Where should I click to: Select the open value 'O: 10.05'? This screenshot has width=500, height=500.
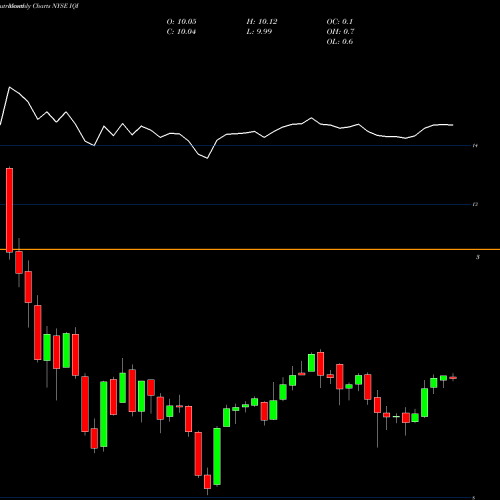click(x=181, y=22)
